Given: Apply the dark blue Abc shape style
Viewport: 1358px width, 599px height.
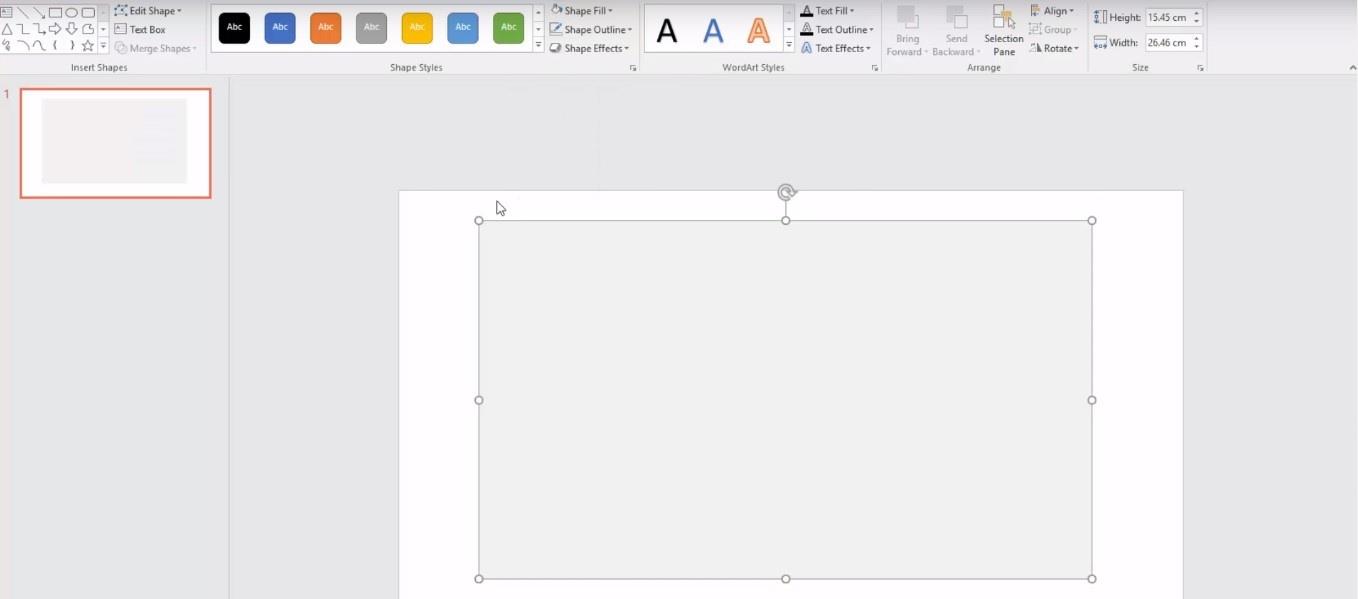Looking at the screenshot, I should [x=280, y=28].
